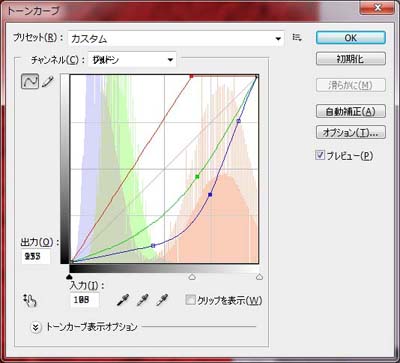
Task: Pick the gray point eyedropper
Action: pos(143,300)
